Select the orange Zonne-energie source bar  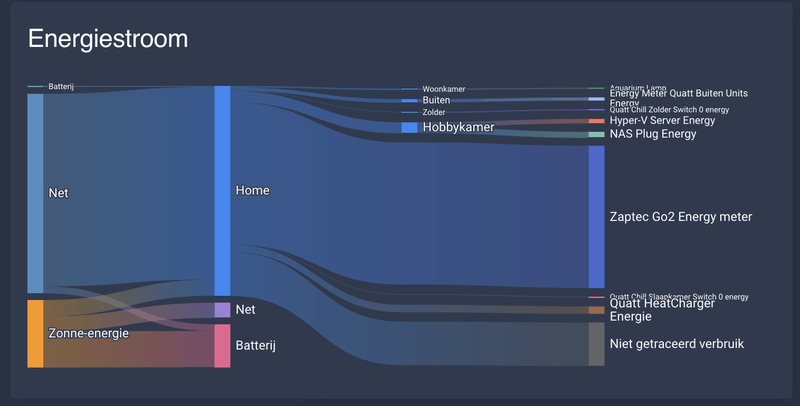pos(35,334)
